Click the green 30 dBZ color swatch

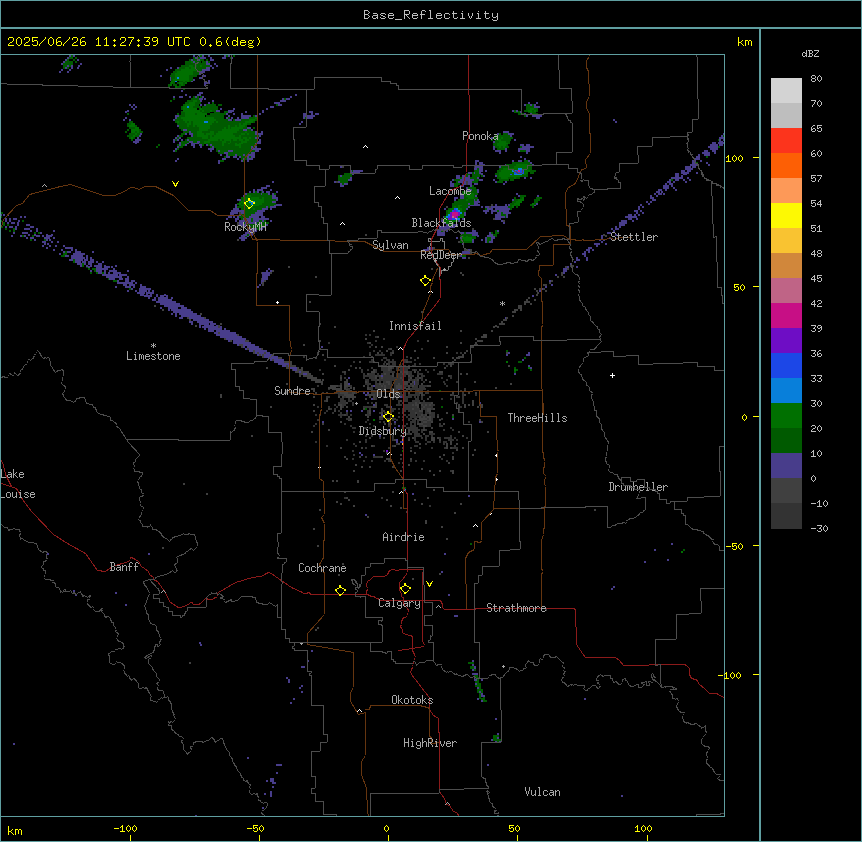[x=786, y=416]
